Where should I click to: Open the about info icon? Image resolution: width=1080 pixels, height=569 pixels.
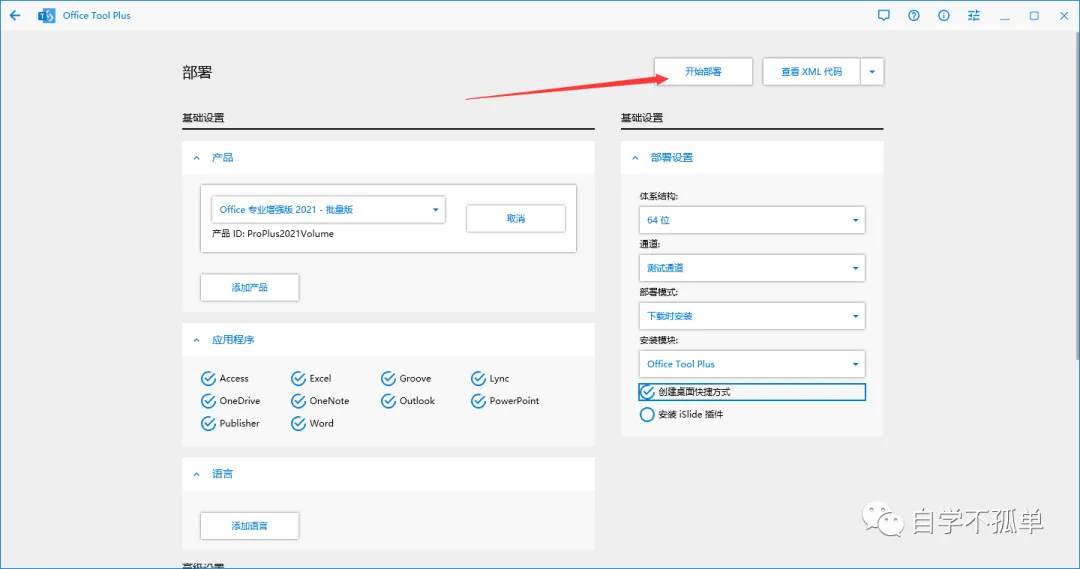point(944,15)
